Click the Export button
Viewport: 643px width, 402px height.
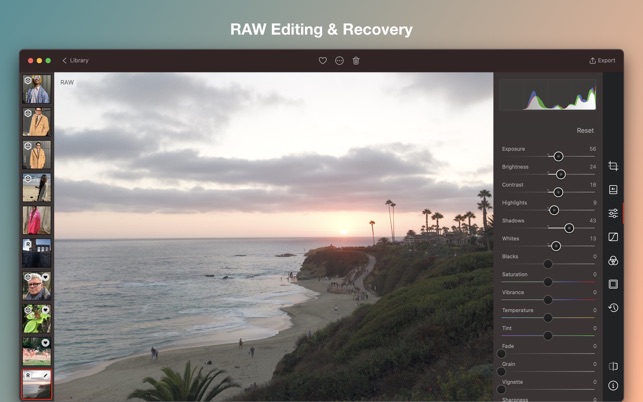point(602,61)
